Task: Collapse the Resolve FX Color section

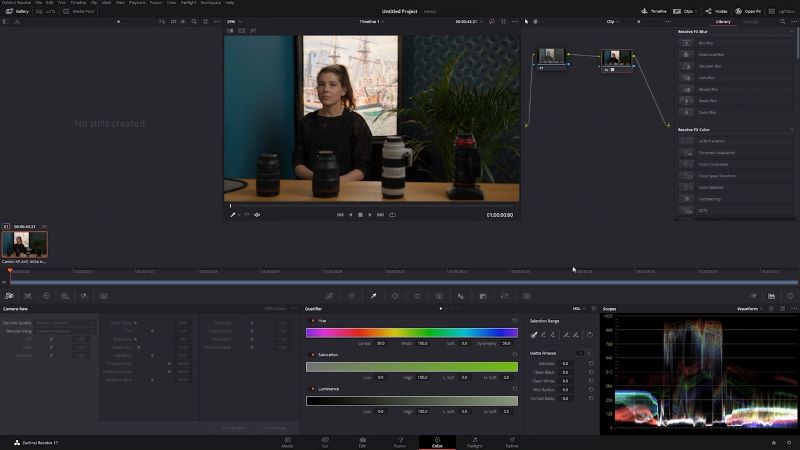Action: (x=792, y=129)
